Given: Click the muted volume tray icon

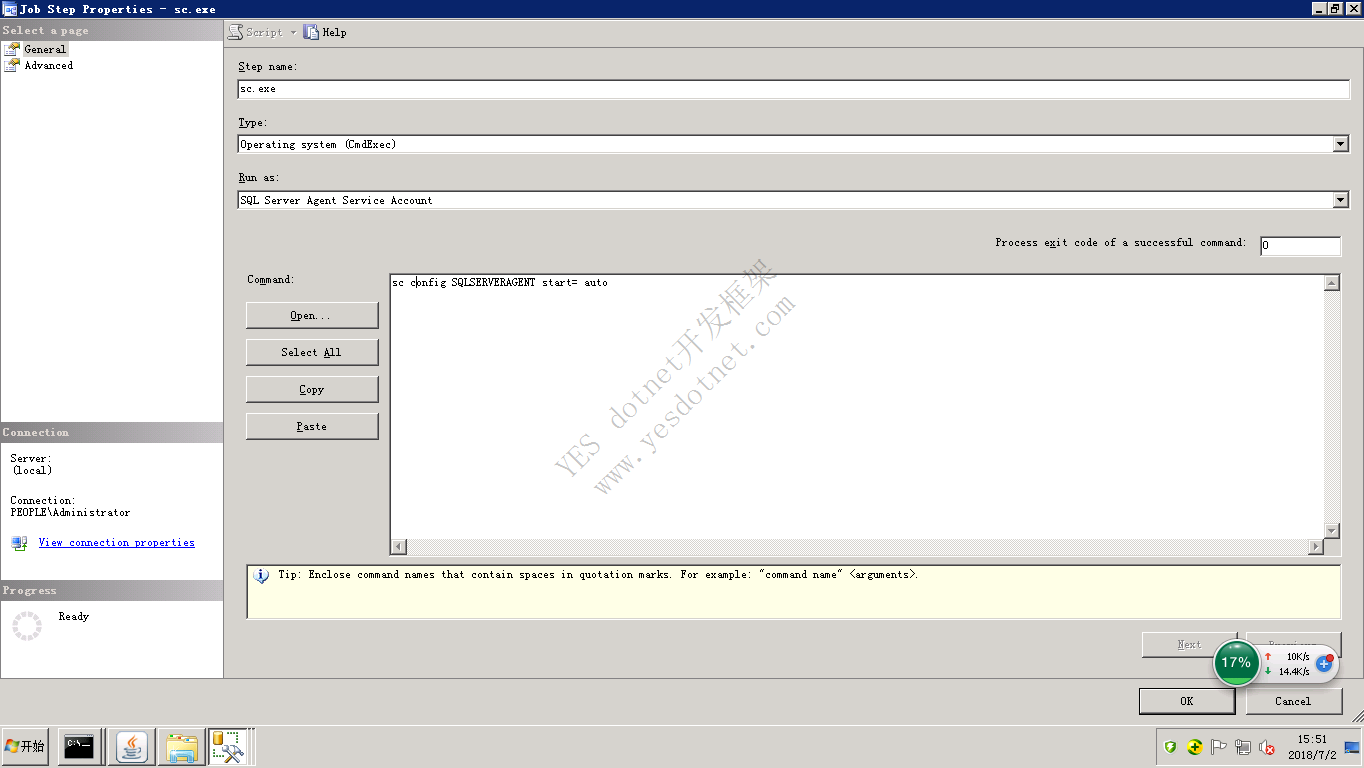Looking at the screenshot, I should pyautogui.click(x=1267, y=747).
